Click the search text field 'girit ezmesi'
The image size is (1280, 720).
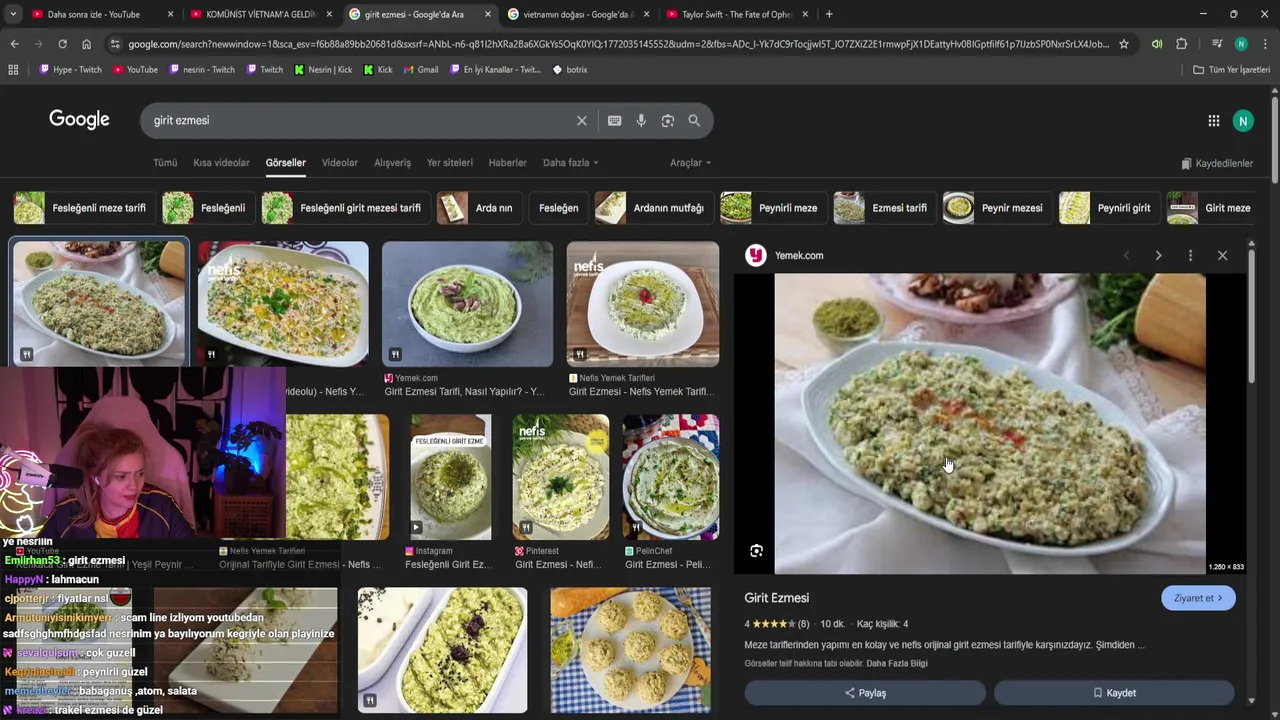360,121
